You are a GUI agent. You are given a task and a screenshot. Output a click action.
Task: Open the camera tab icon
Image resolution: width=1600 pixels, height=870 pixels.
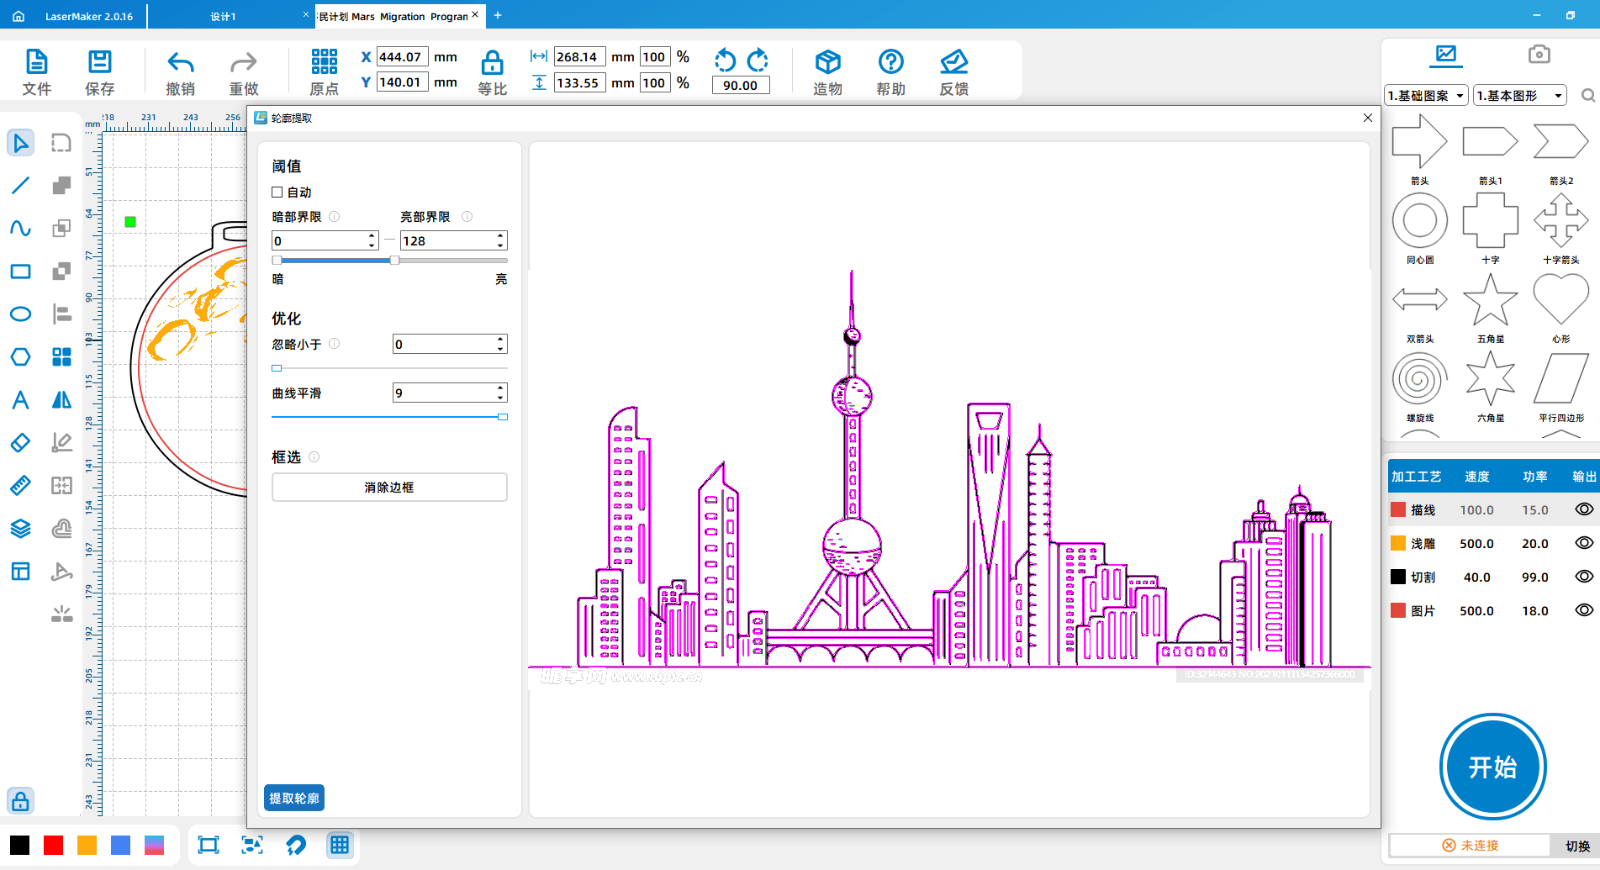point(1539,54)
